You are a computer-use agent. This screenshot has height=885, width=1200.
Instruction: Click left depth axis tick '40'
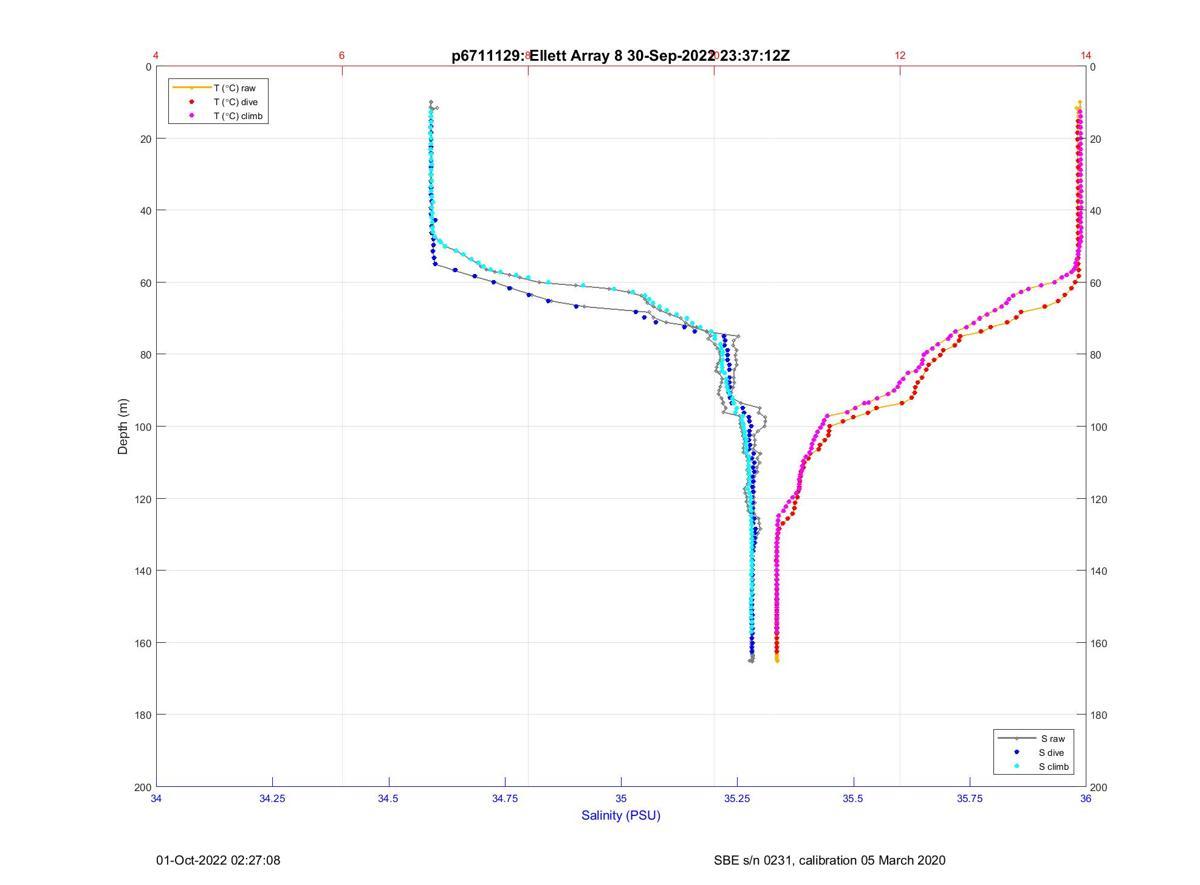pos(145,211)
